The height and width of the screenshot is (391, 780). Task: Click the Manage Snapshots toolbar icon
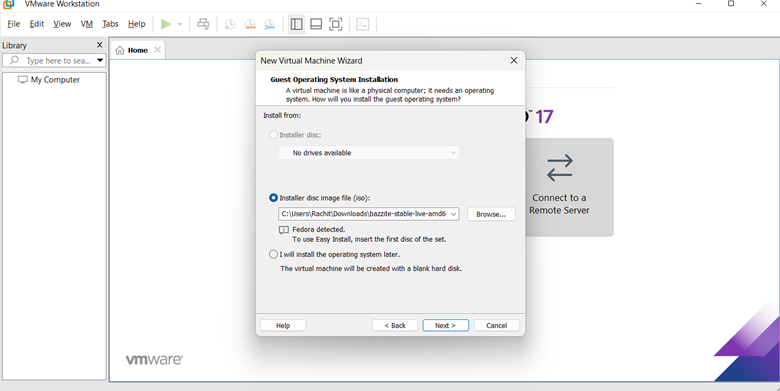tap(269, 24)
